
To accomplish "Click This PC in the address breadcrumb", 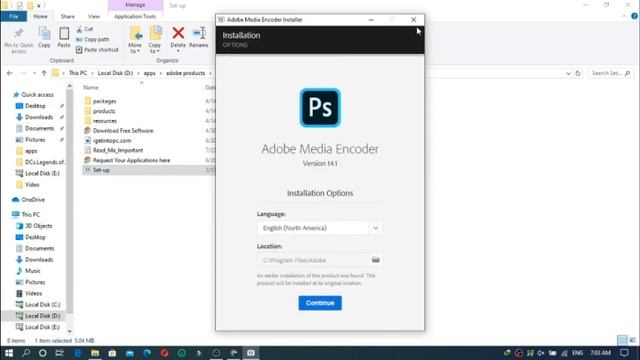I will click(x=78, y=73).
